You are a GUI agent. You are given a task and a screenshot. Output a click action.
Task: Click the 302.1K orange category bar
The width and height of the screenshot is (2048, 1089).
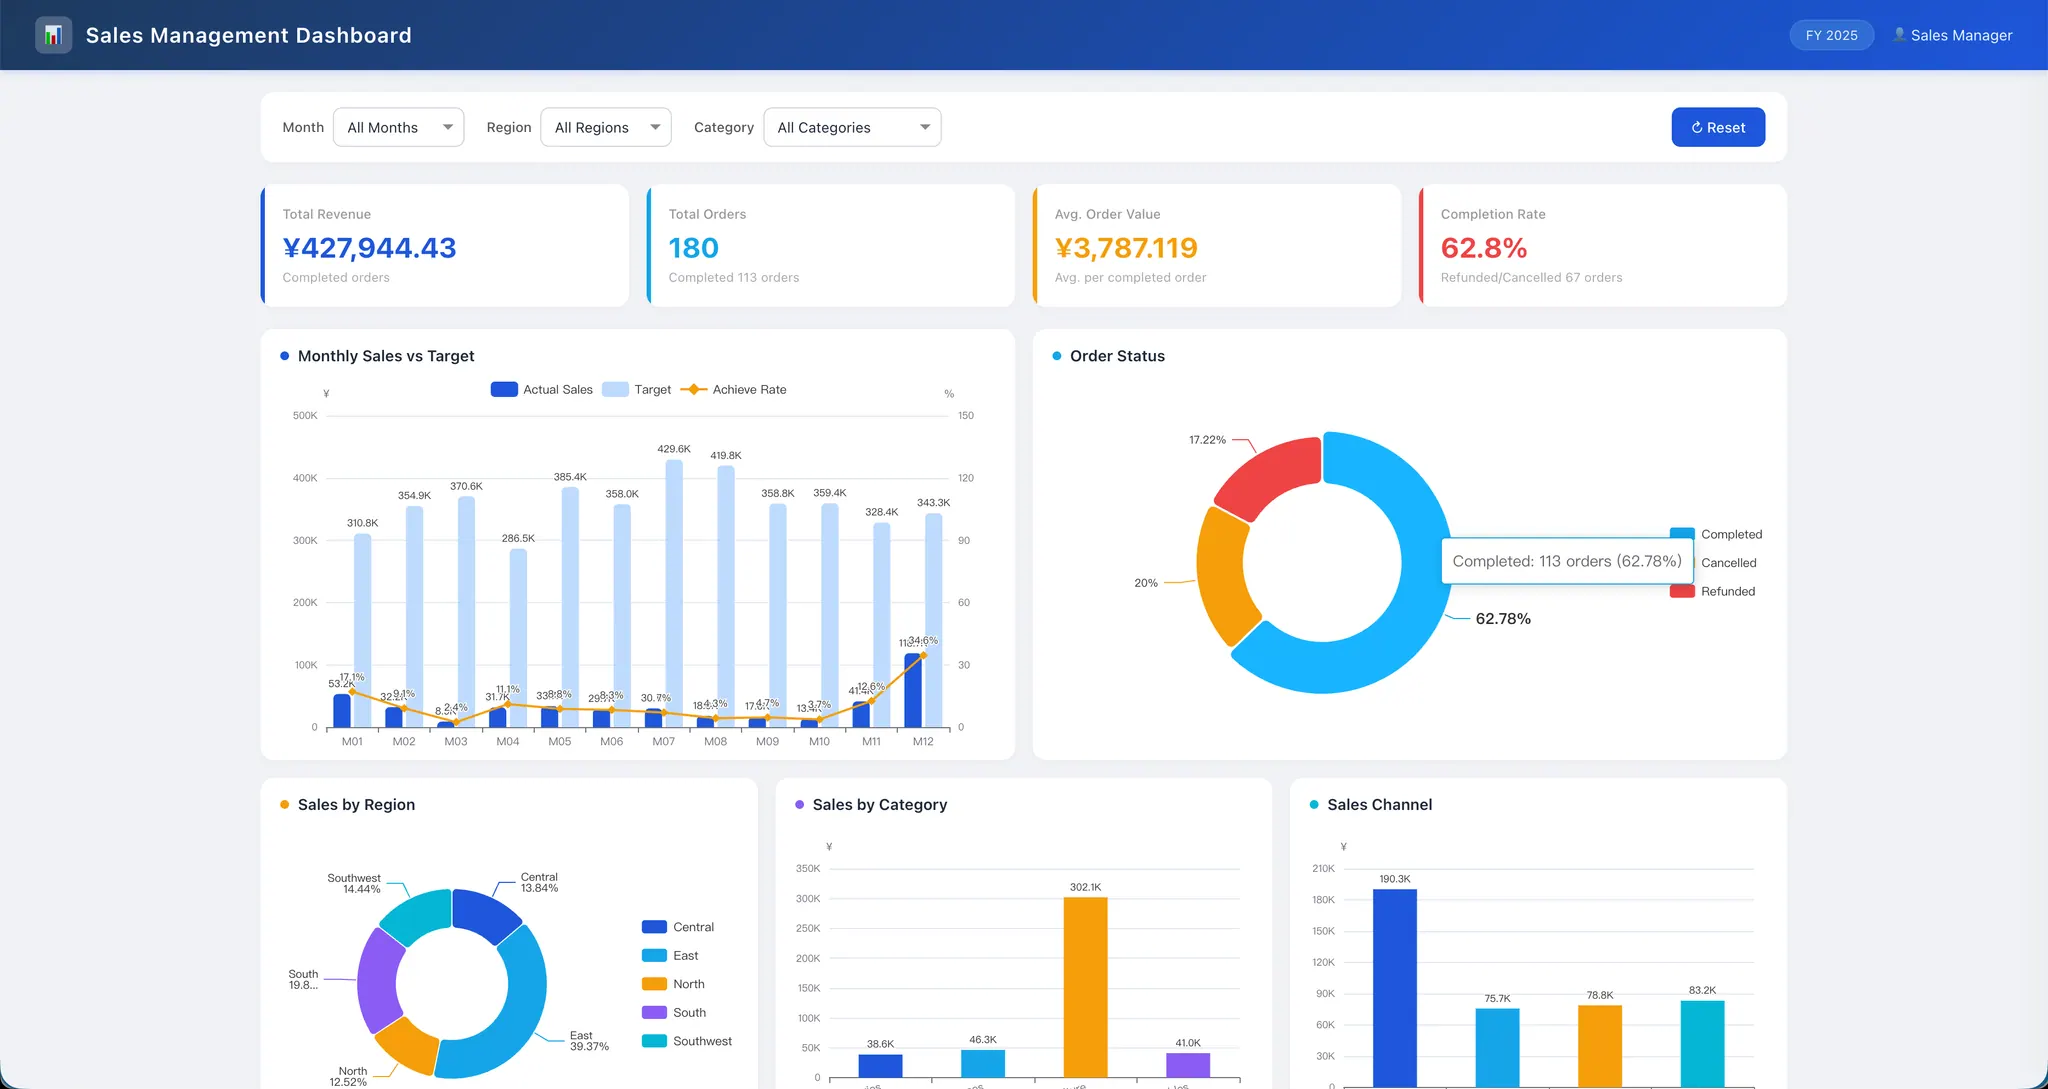click(1085, 987)
